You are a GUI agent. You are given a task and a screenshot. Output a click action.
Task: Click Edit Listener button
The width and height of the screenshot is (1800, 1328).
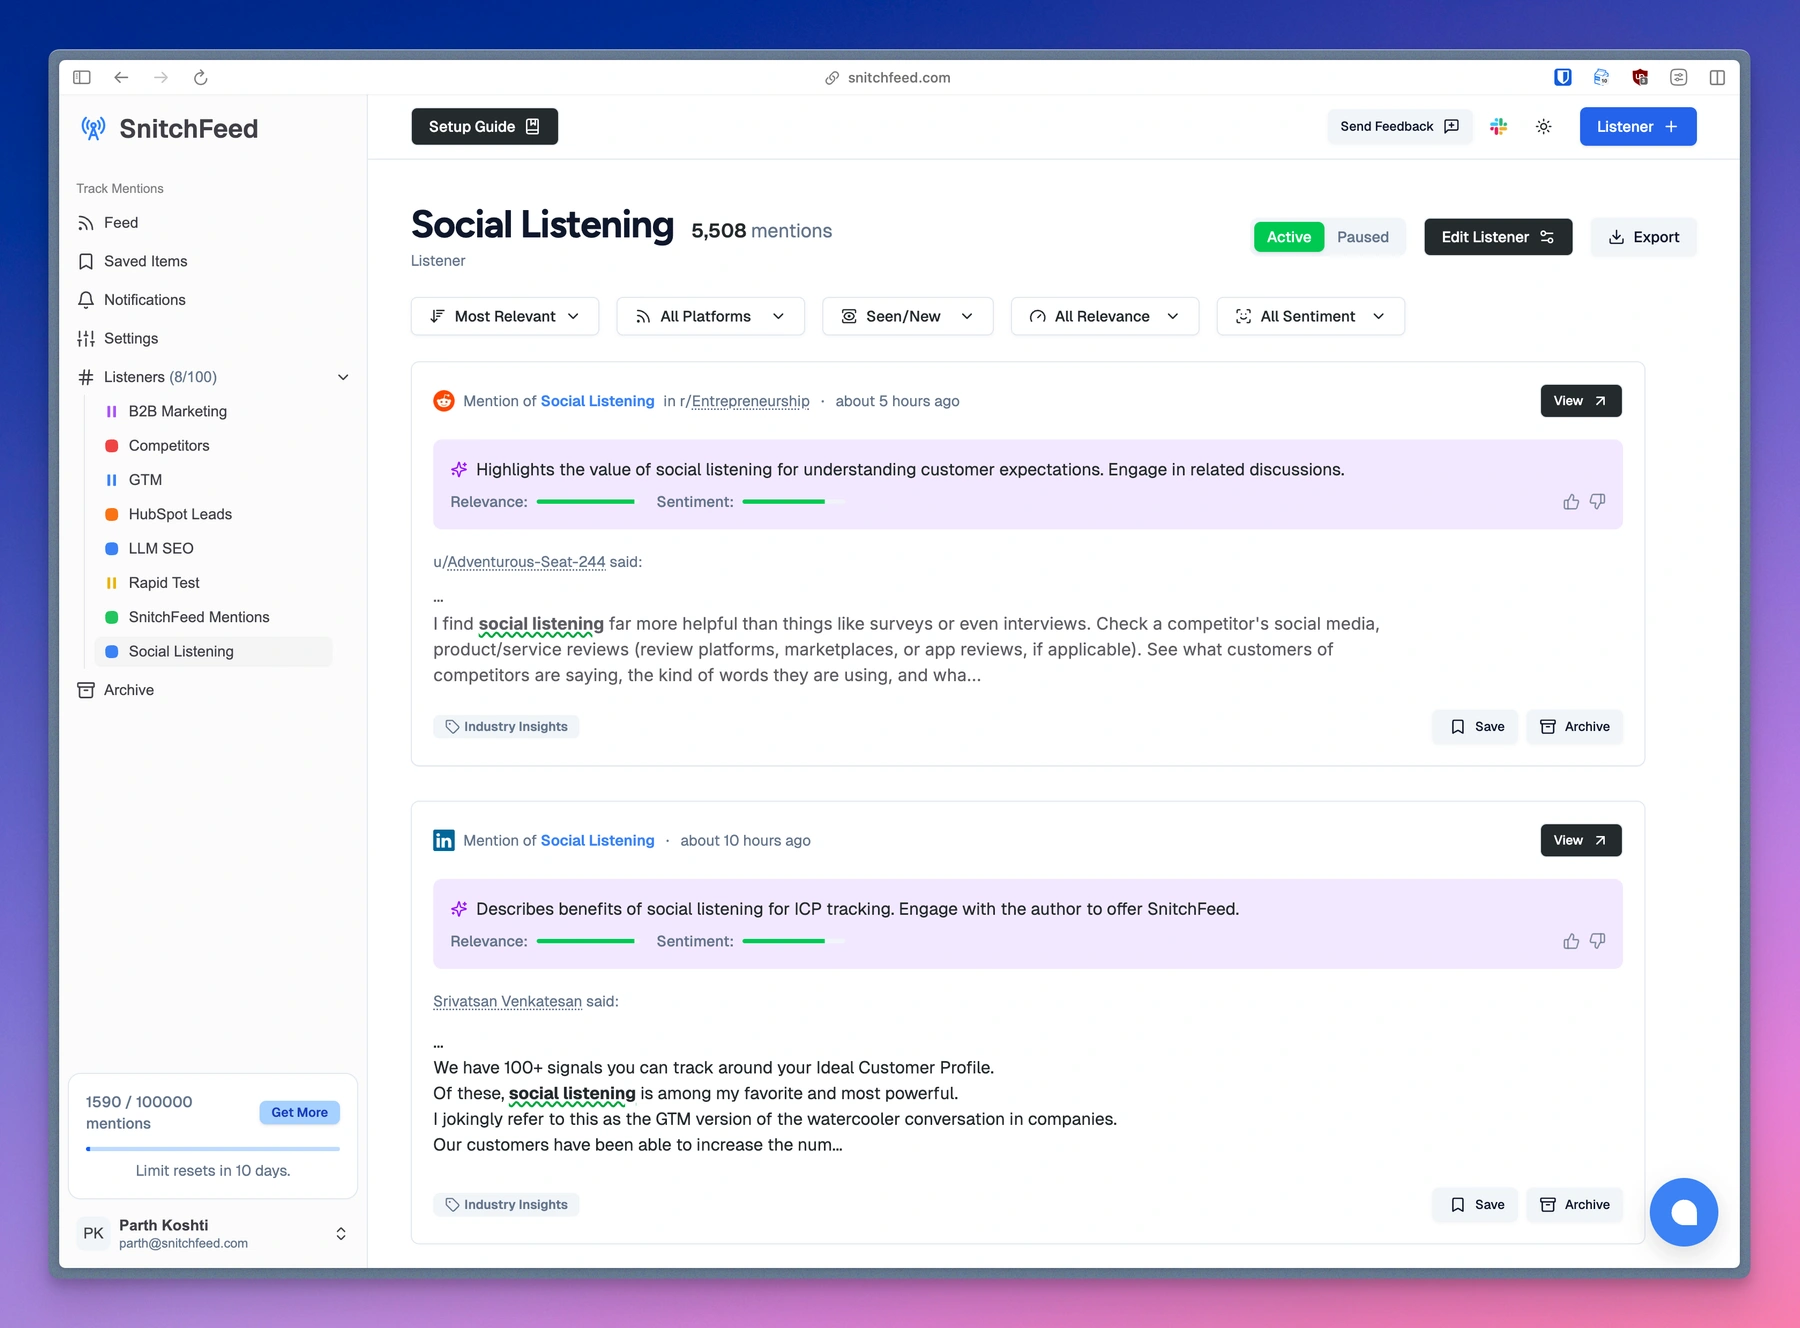click(1497, 237)
